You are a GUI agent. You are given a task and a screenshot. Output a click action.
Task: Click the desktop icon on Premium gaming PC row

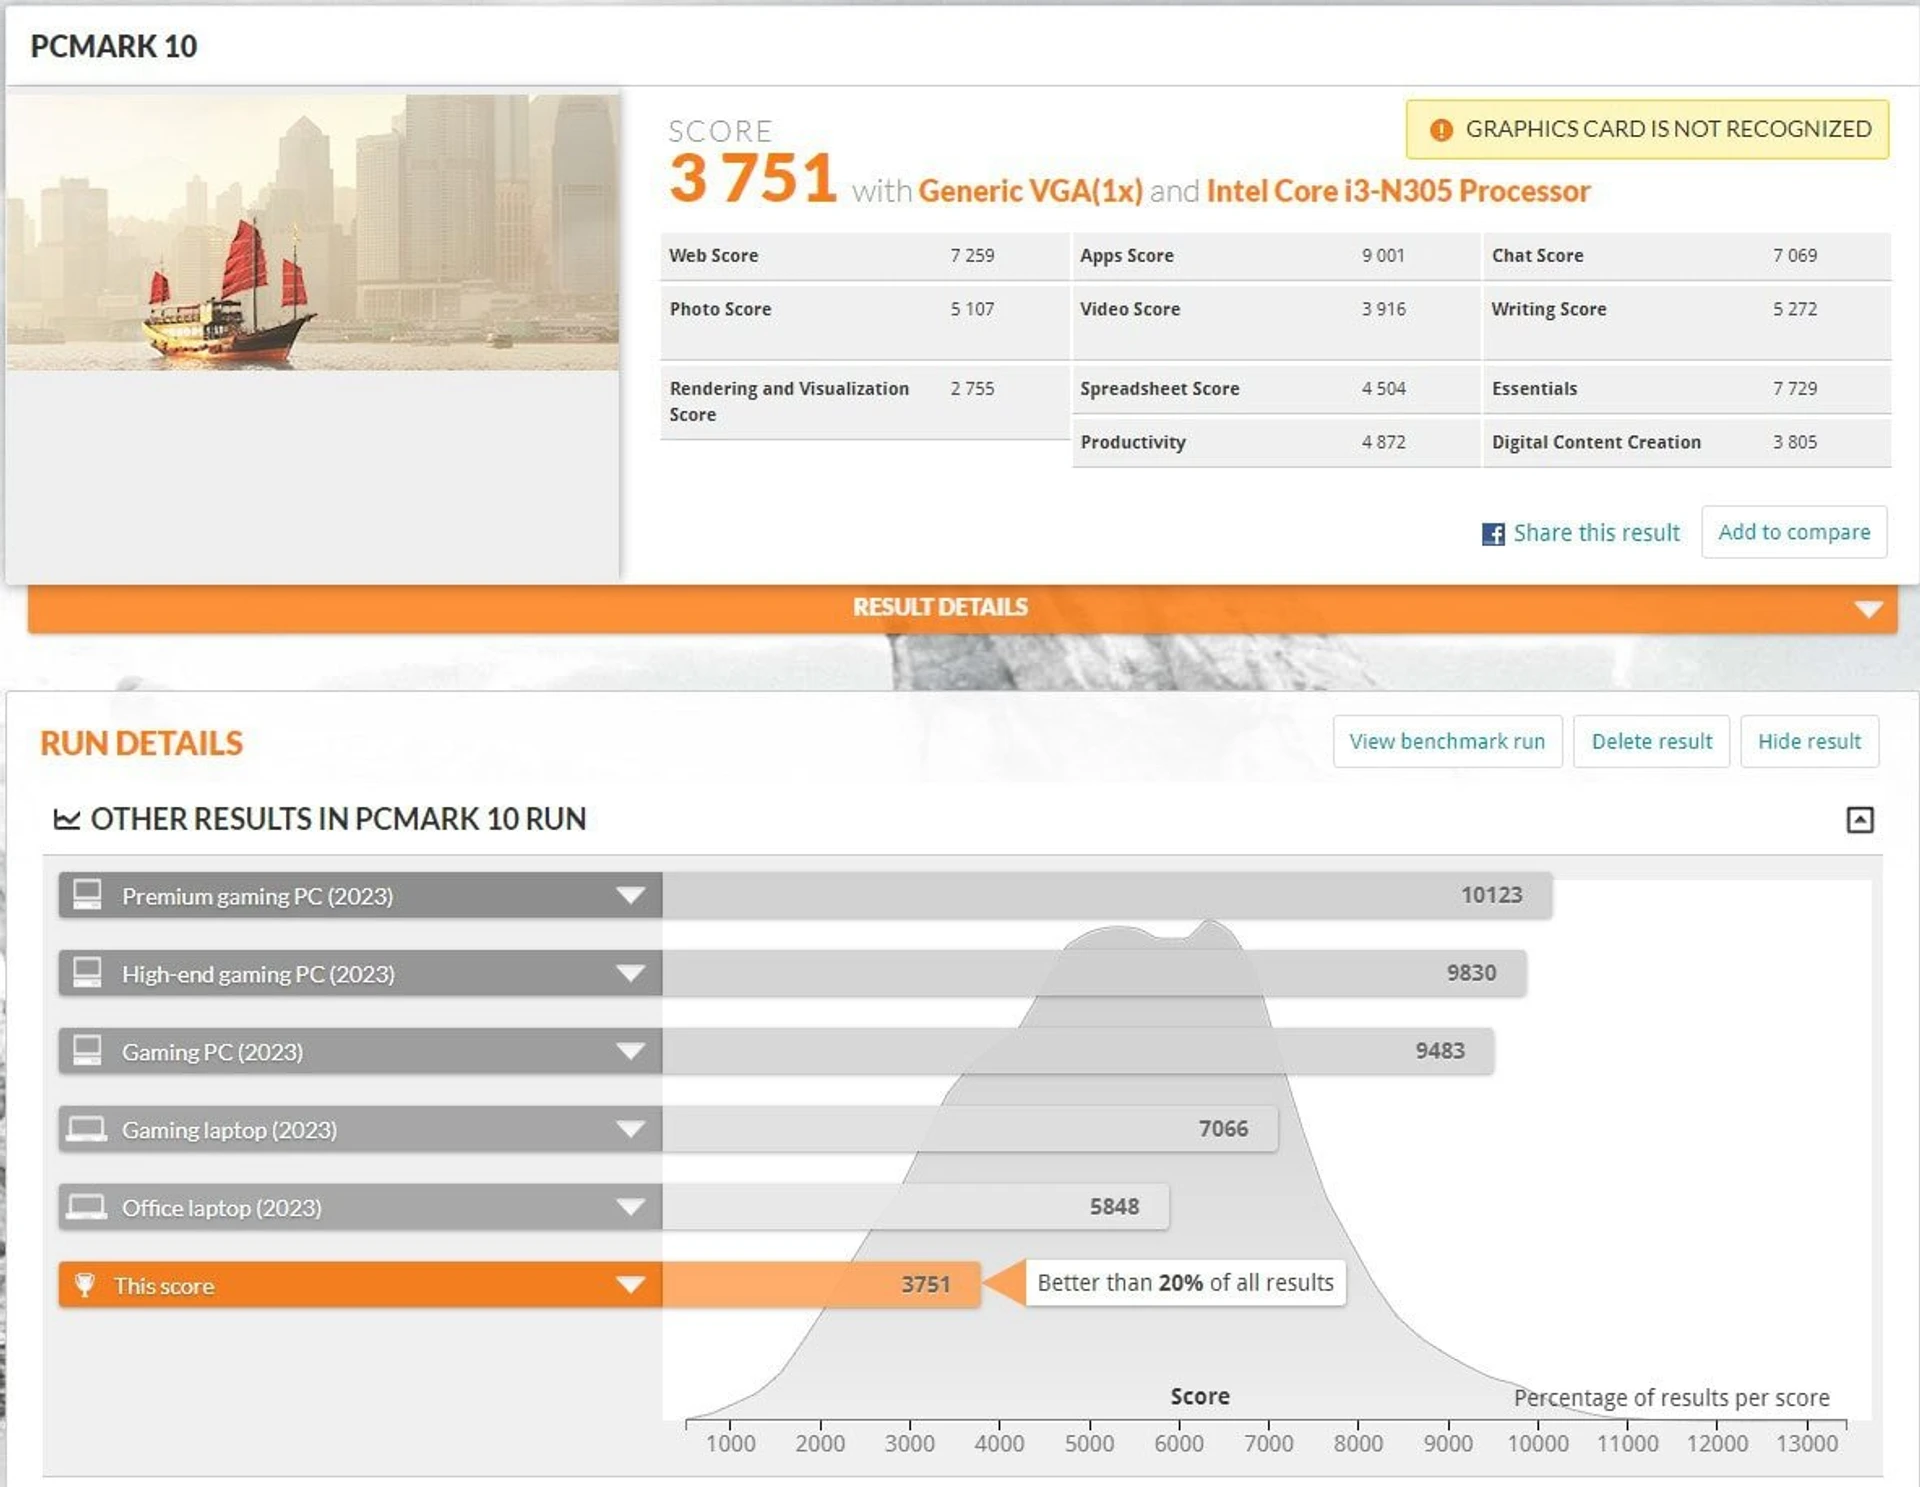(87, 894)
